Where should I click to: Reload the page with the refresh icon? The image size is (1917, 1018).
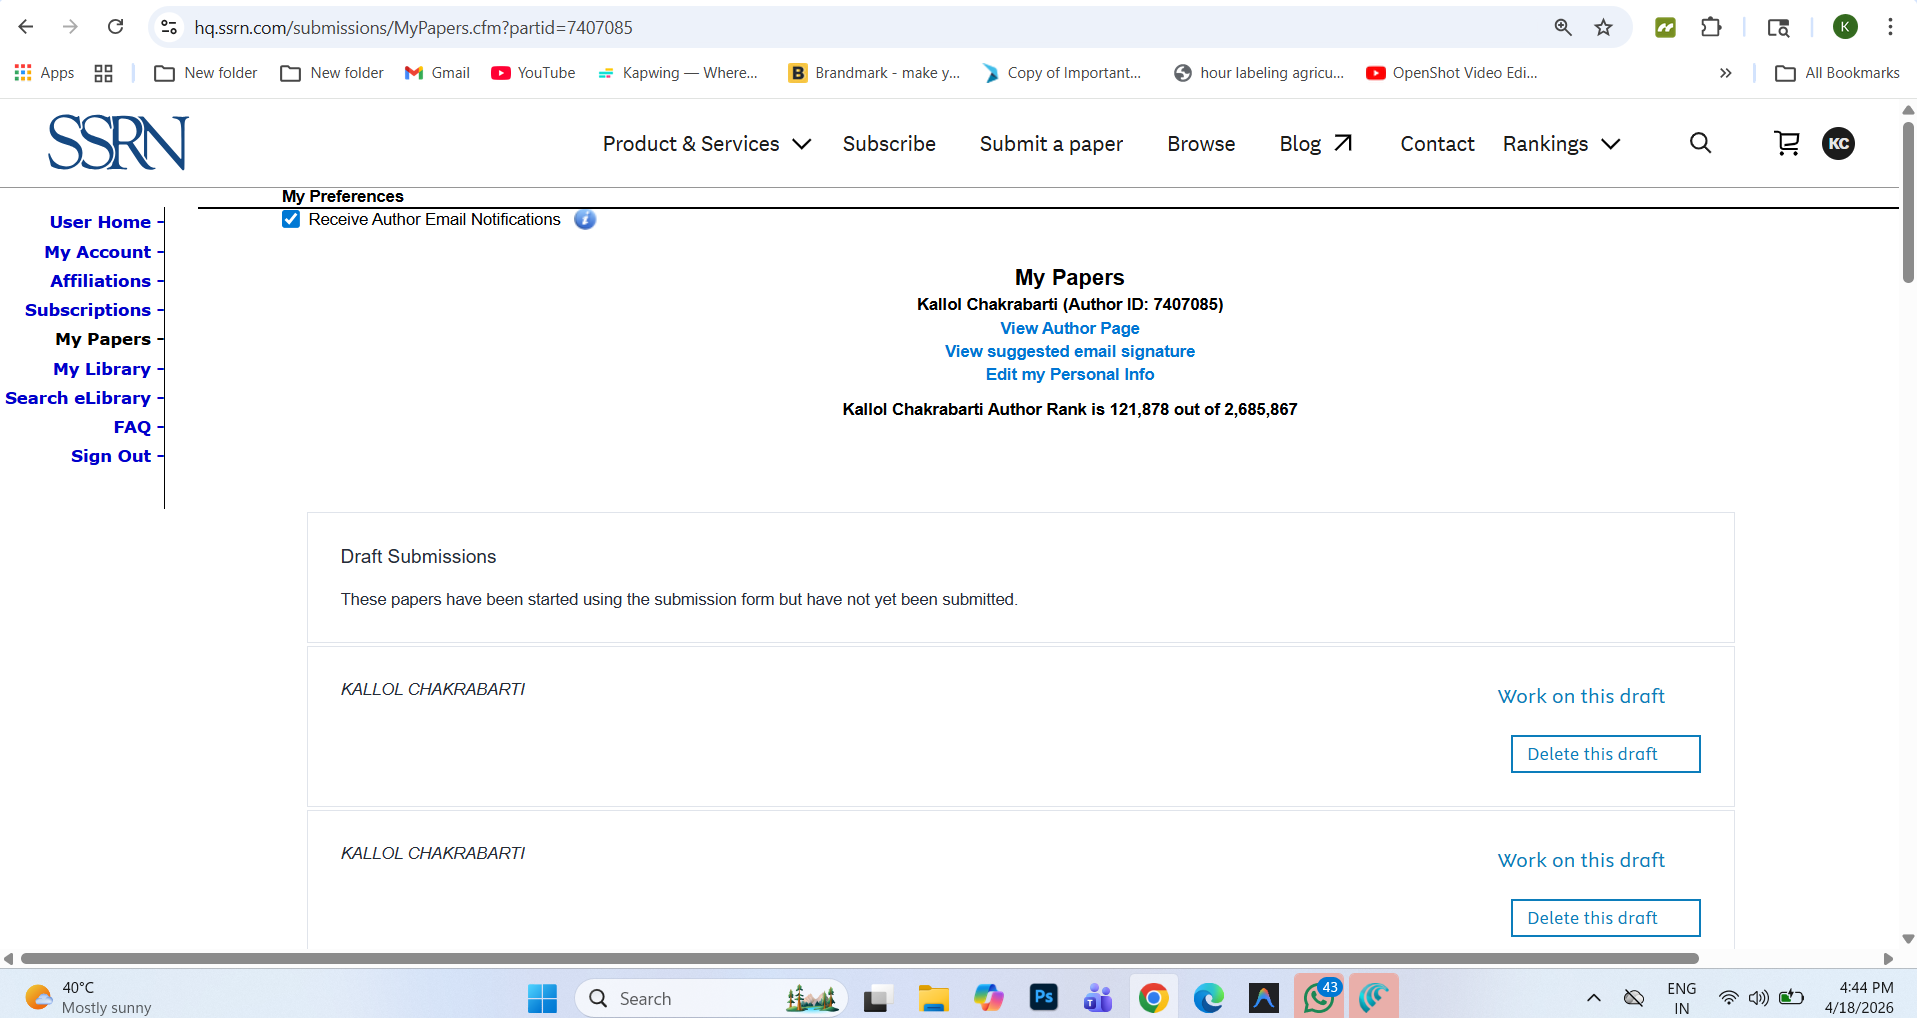tap(116, 27)
